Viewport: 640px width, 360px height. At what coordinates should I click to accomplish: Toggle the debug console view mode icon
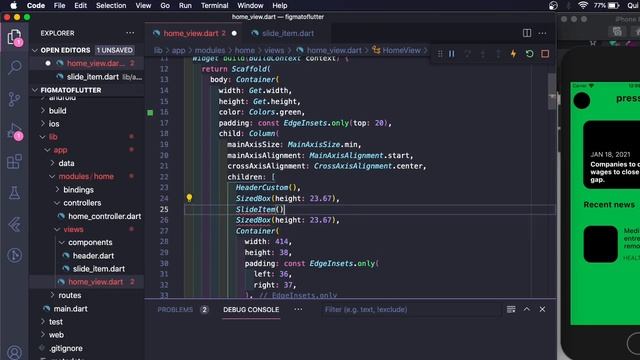[511, 309]
